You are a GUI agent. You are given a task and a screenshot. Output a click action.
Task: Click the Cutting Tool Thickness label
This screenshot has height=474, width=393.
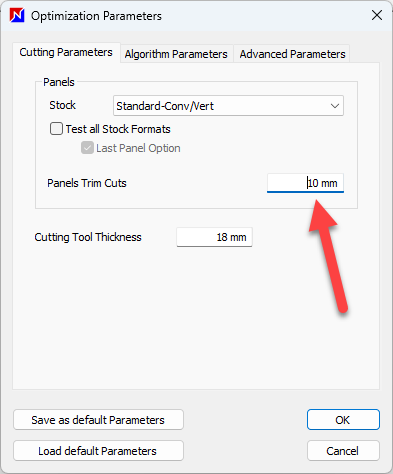88,237
